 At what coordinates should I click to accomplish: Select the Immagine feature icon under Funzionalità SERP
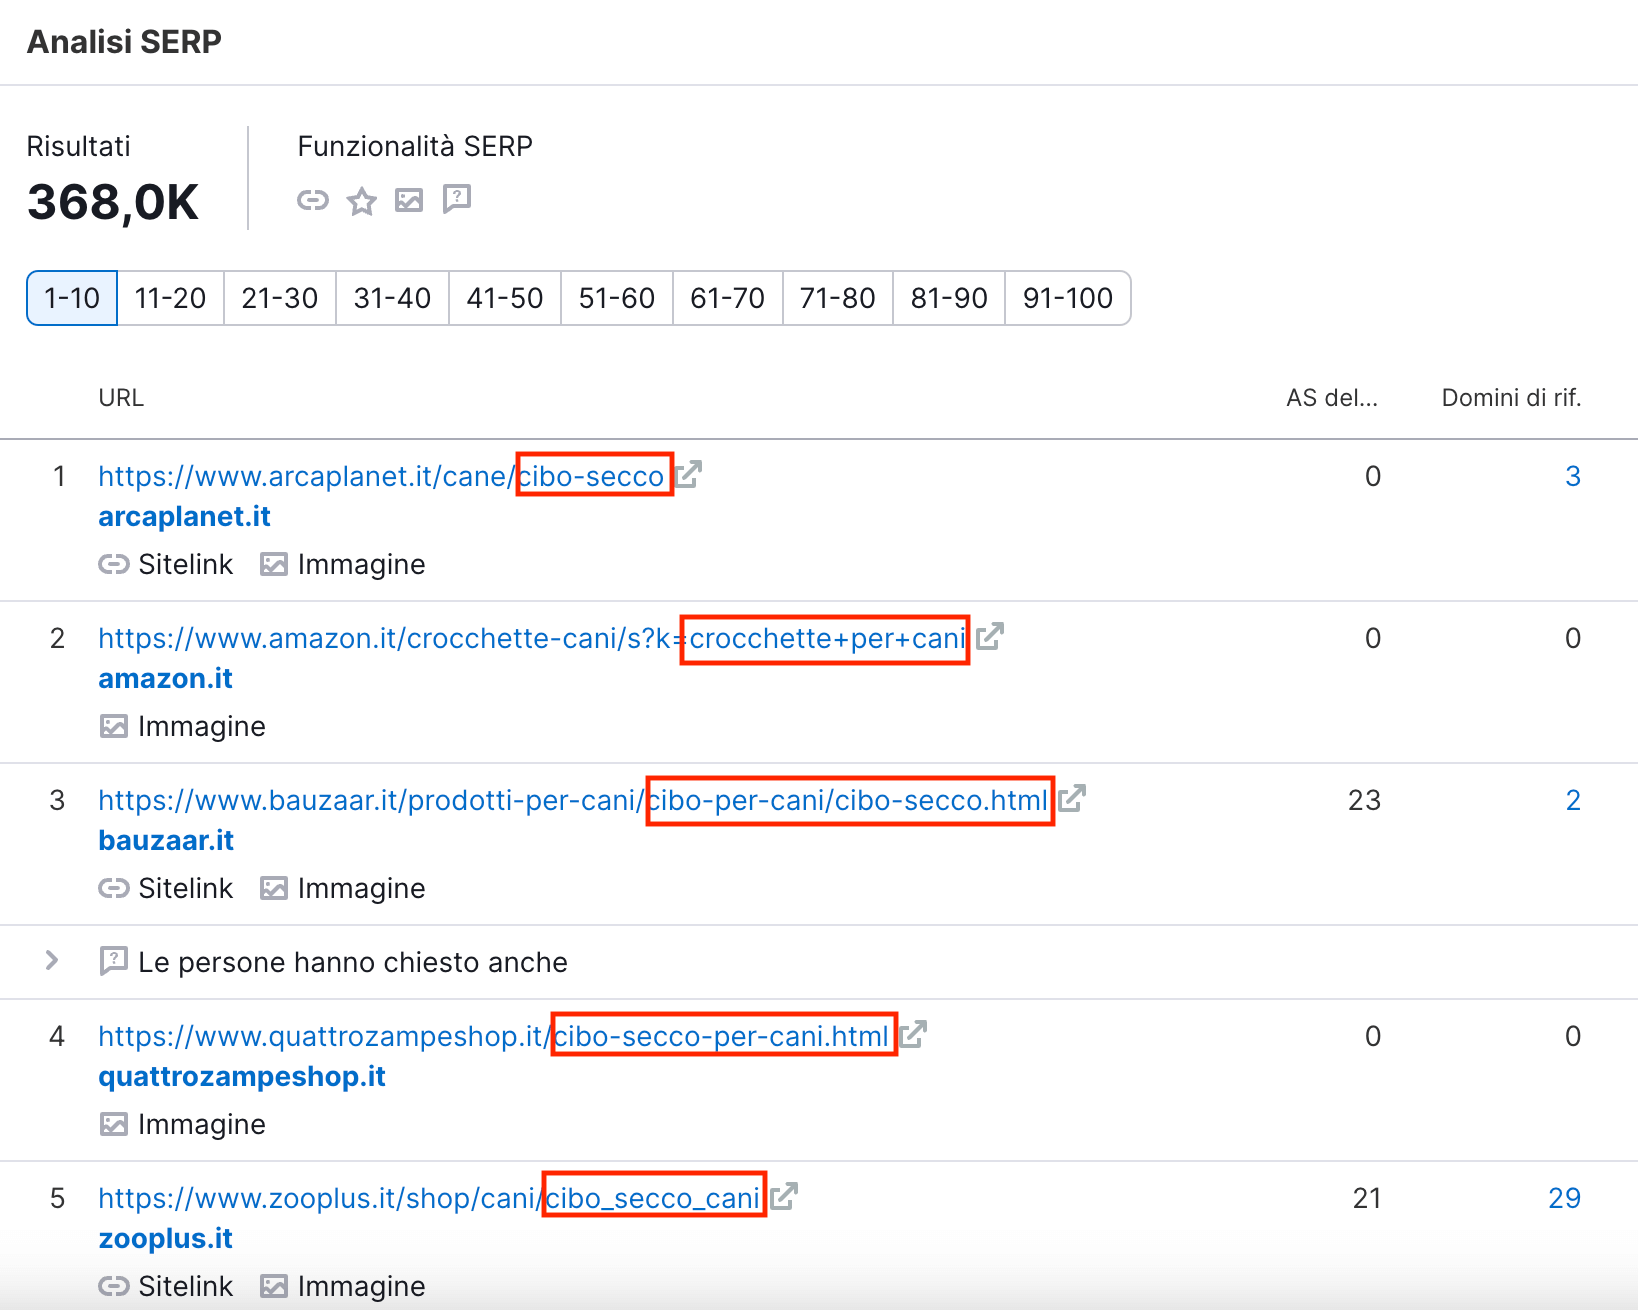[x=409, y=200]
